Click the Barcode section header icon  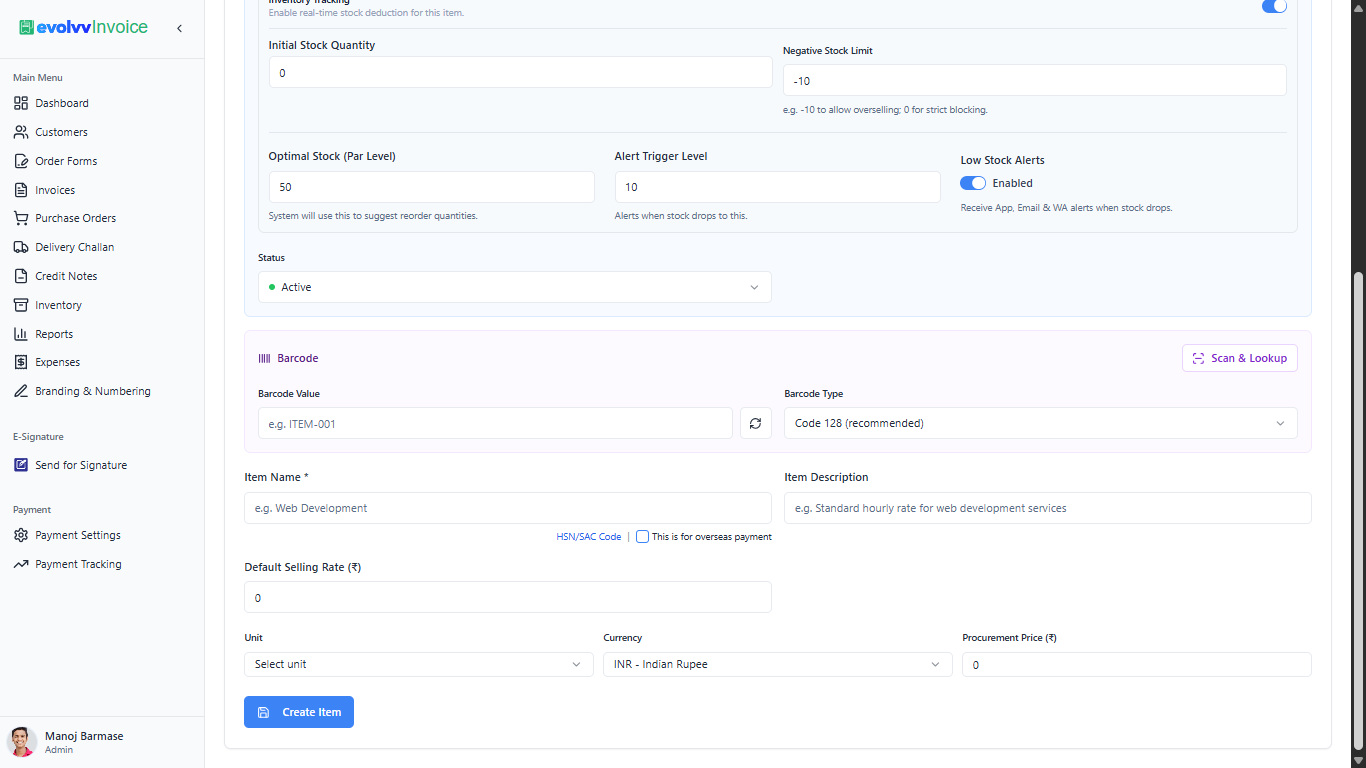point(264,358)
